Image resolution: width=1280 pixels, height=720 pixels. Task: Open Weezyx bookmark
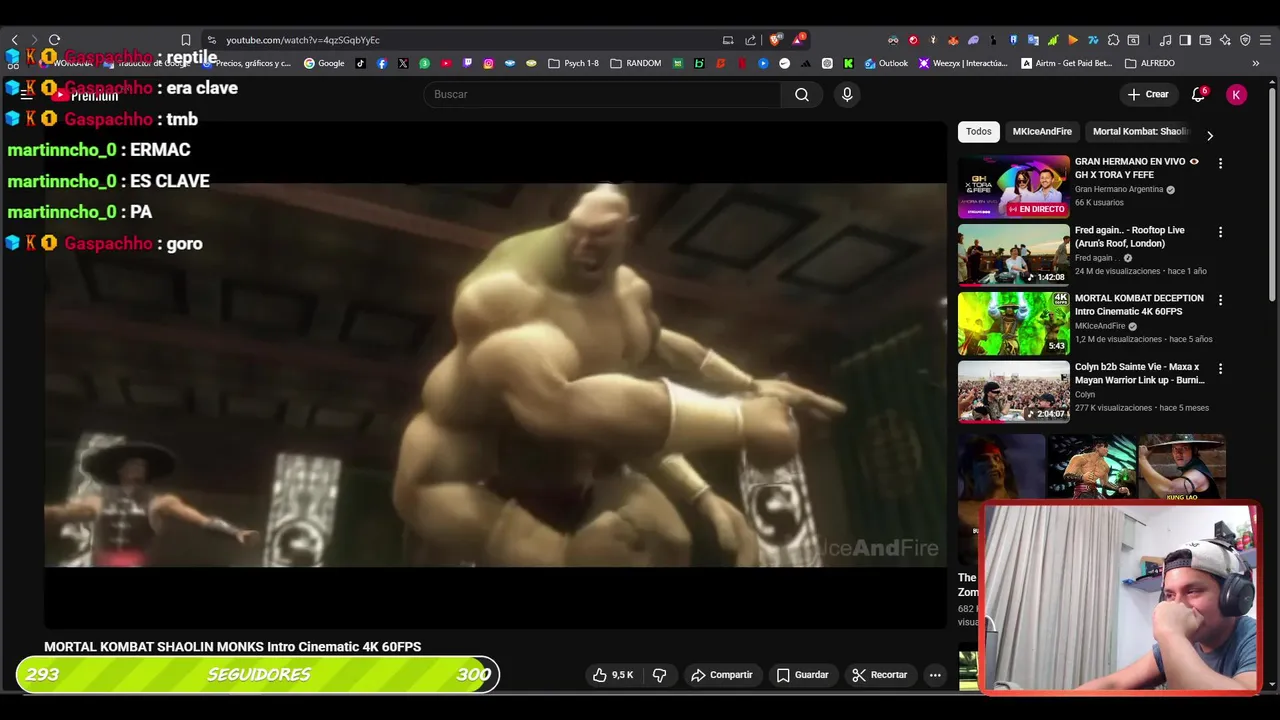tap(963, 63)
